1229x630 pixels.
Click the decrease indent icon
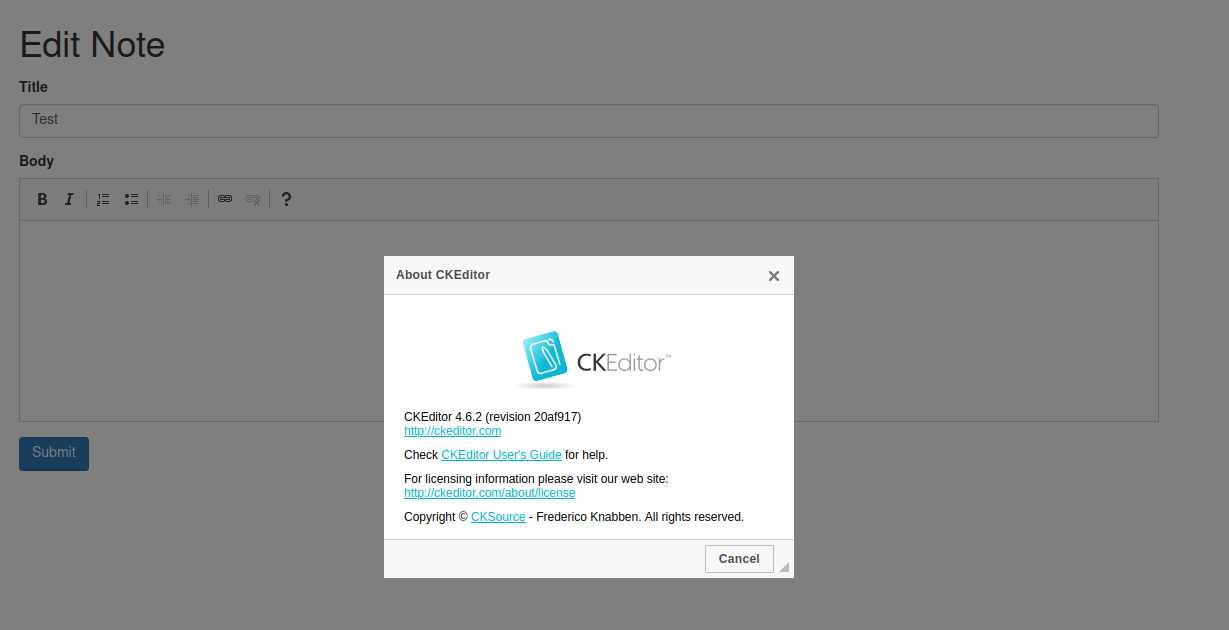pyautogui.click(x=164, y=199)
